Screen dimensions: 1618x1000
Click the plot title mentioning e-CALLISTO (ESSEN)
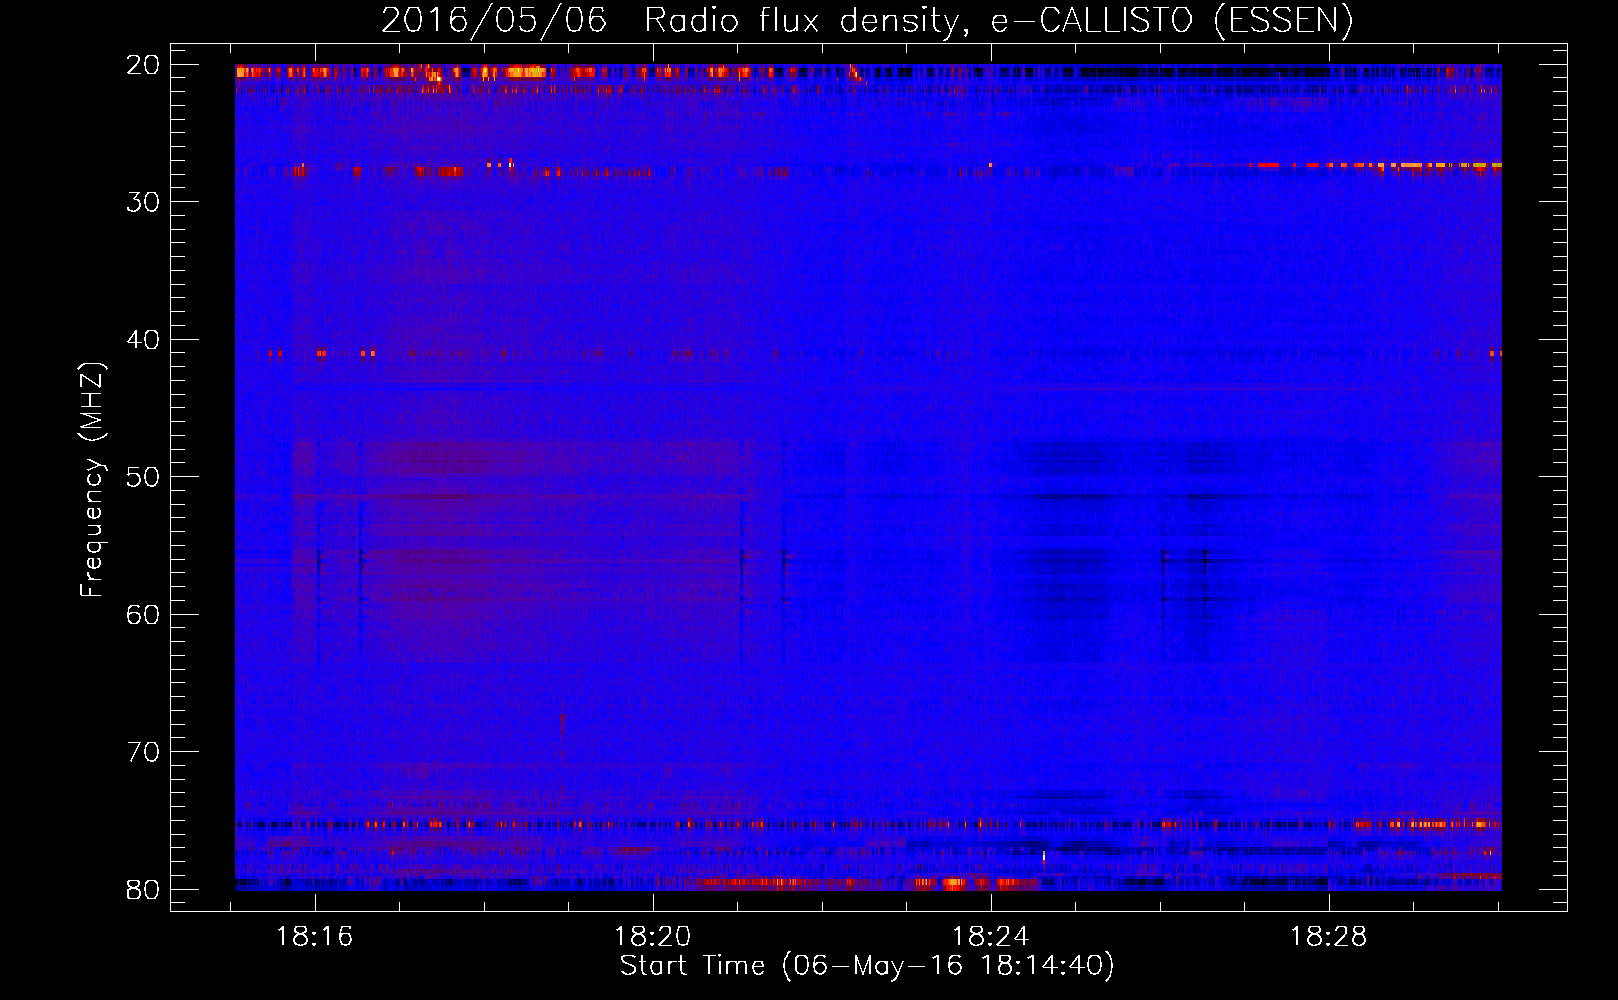click(x=867, y=21)
